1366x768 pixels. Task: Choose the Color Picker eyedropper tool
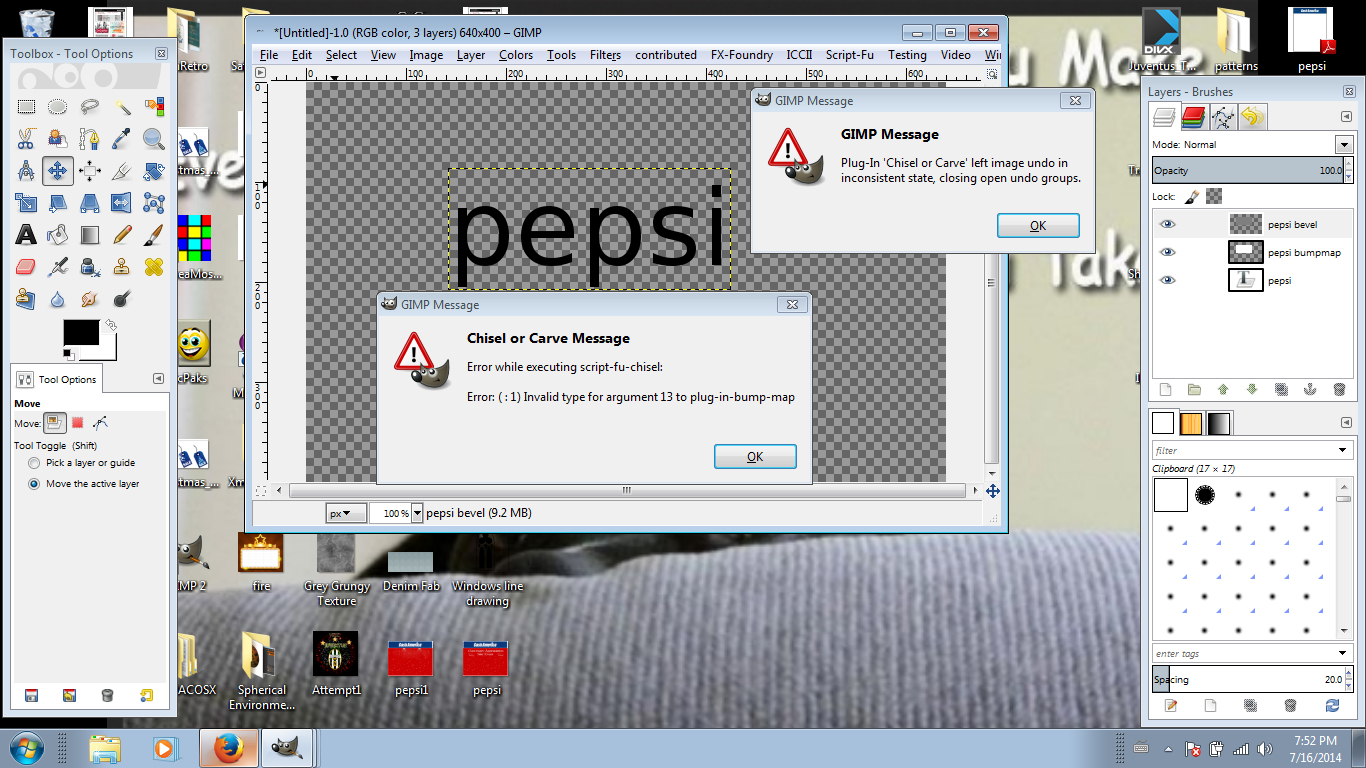(x=122, y=139)
